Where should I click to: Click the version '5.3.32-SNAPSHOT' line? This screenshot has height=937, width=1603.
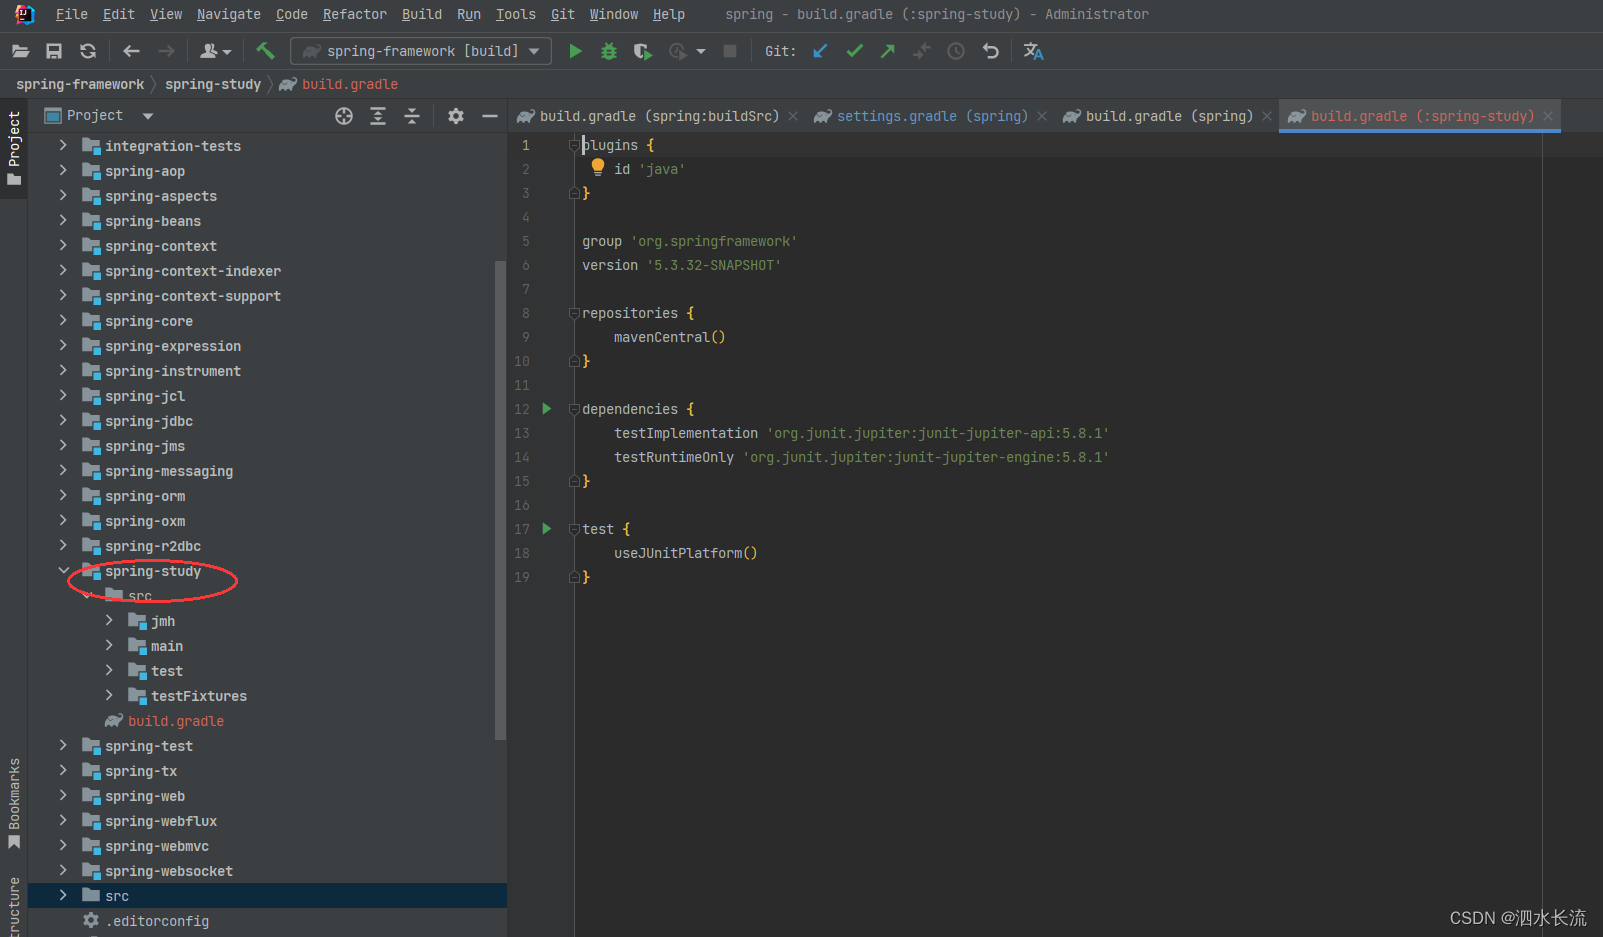coord(681,265)
